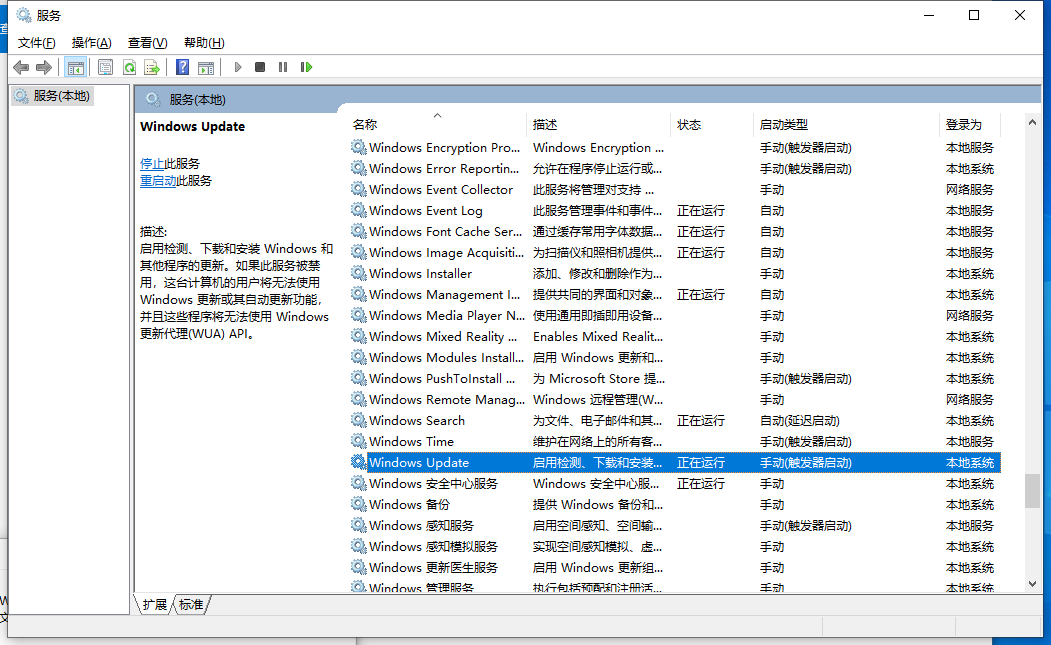Viewport: 1051px width, 645px height.
Task: Open the 查看(V) menu
Action: [146, 42]
